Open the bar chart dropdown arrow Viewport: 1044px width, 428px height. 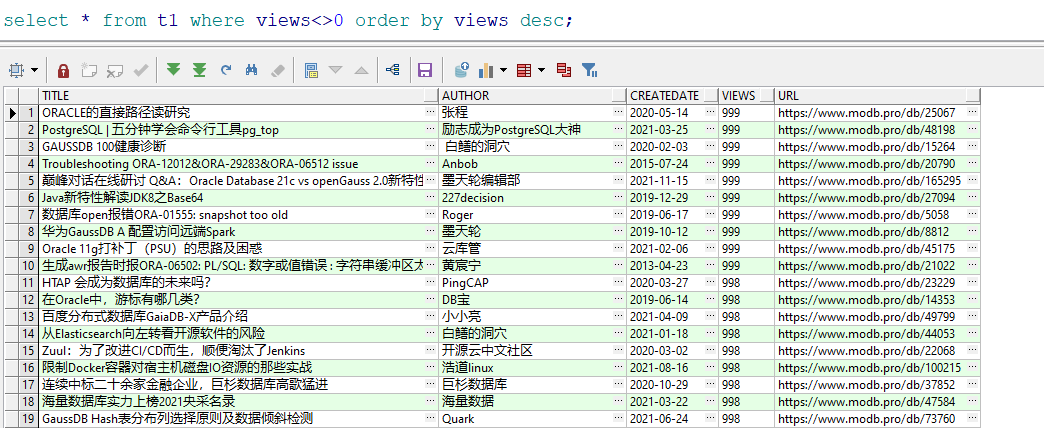(503, 70)
